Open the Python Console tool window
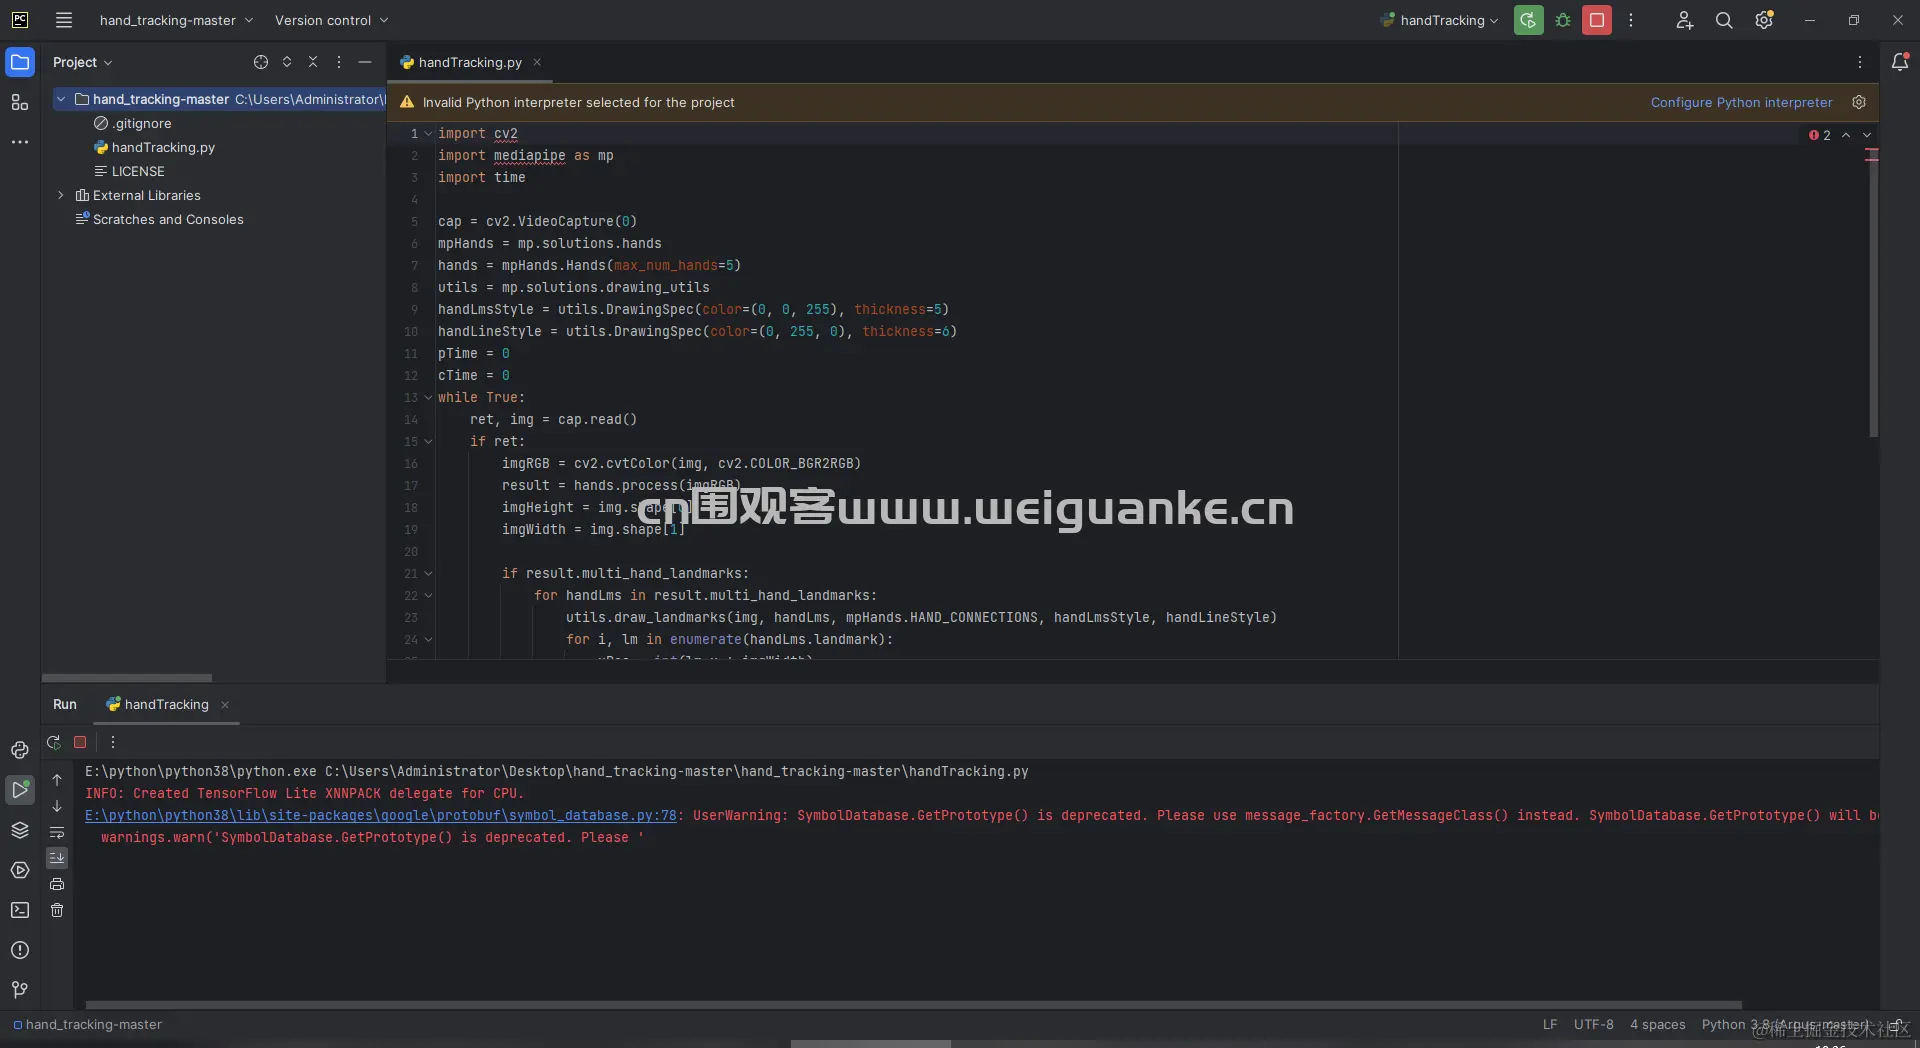The image size is (1920, 1048). pyautogui.click(x=20, y=750)
